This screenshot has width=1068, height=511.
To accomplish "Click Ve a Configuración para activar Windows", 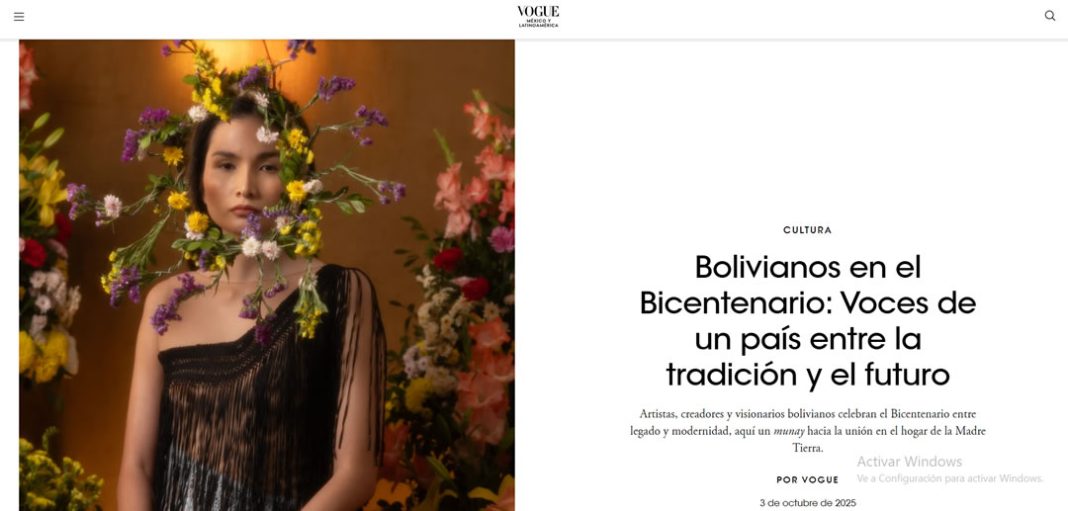I will 950,478.
